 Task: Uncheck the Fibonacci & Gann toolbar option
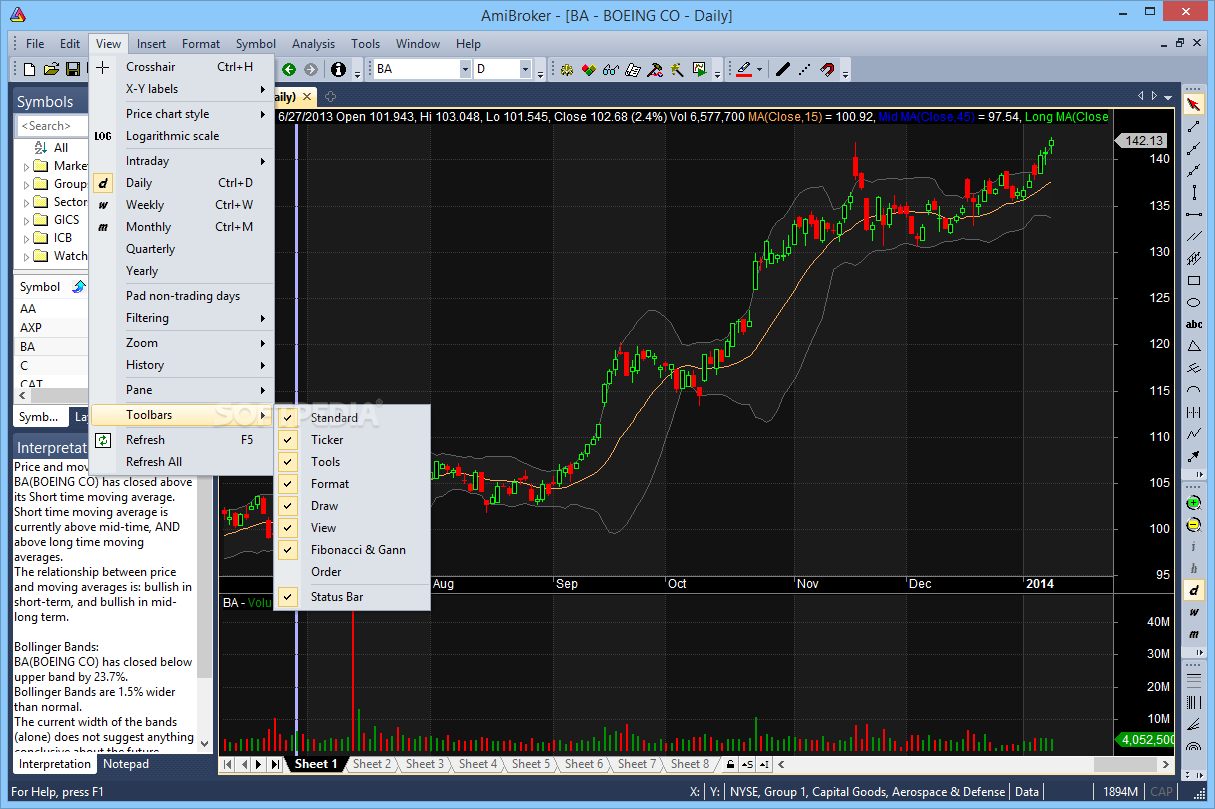click(352, 550)
